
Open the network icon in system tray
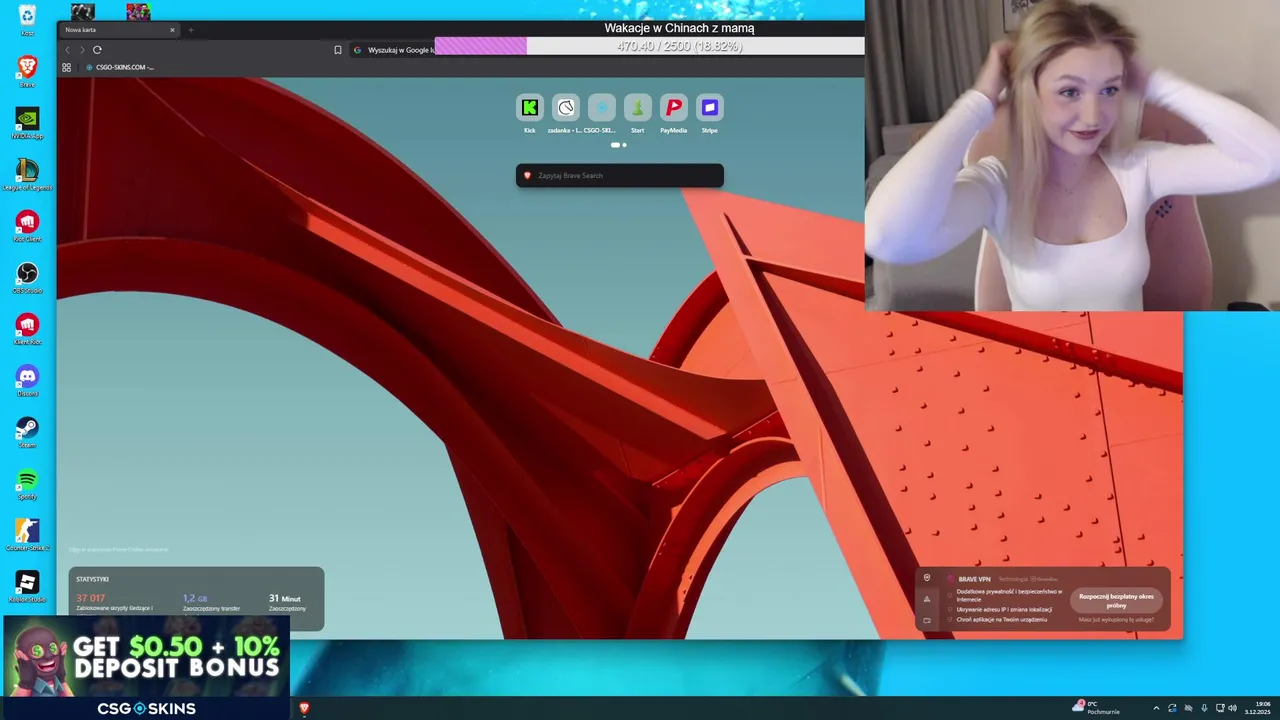tap(1219, 708)
